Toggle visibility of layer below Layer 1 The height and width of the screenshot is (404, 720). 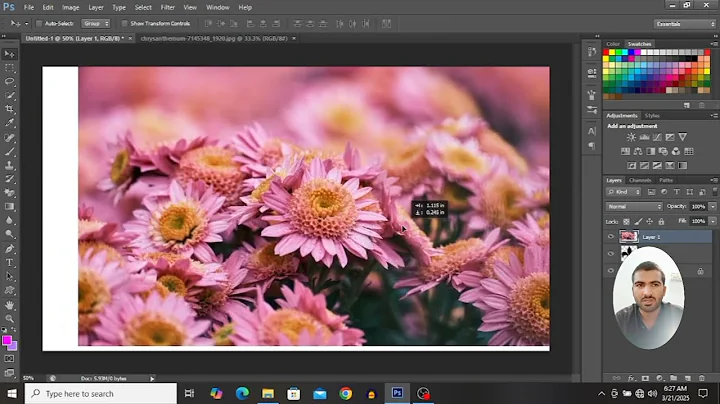coord(611,253)
